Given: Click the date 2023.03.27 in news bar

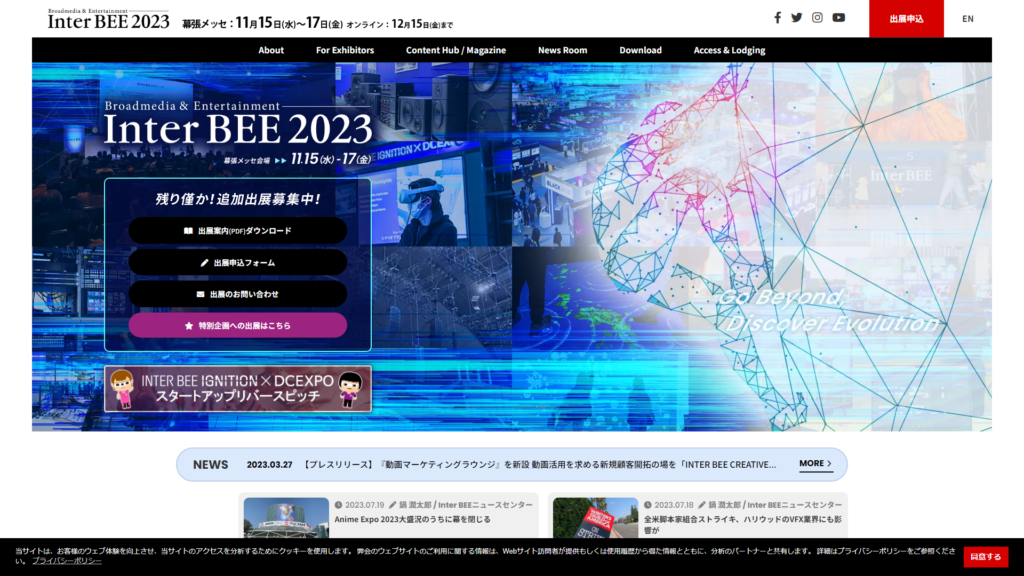Looking at the screenshot, I should [269, 464].
